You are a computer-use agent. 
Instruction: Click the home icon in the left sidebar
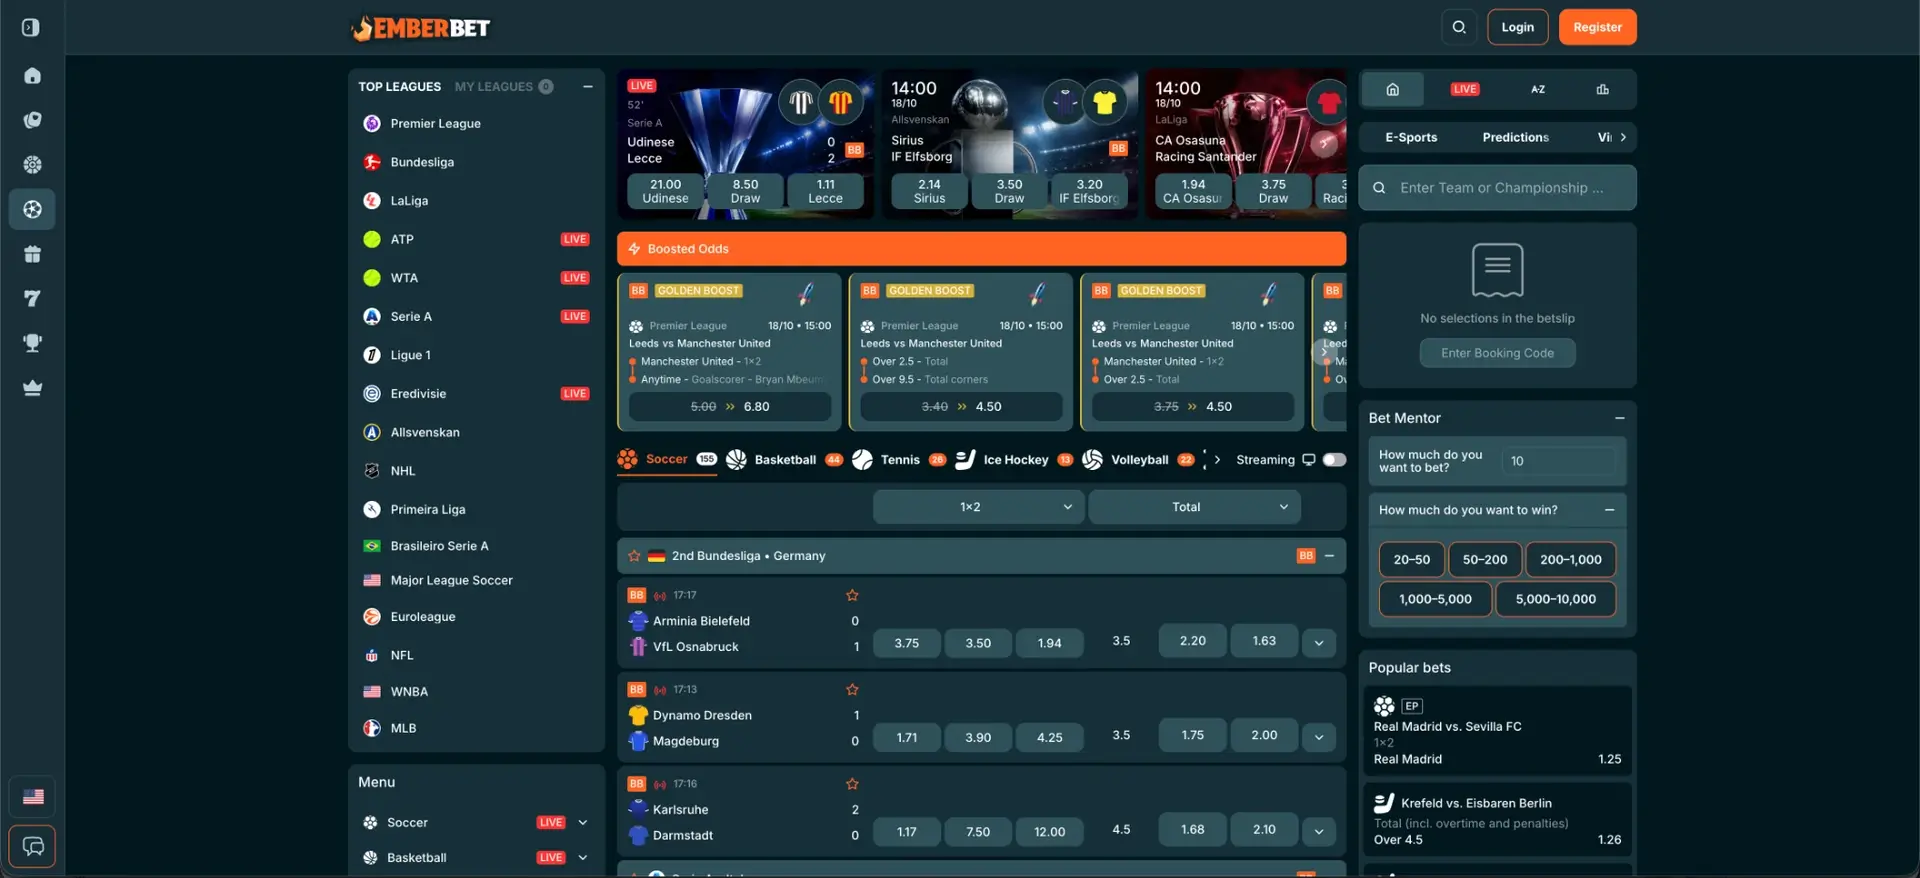tap(32, 76)
